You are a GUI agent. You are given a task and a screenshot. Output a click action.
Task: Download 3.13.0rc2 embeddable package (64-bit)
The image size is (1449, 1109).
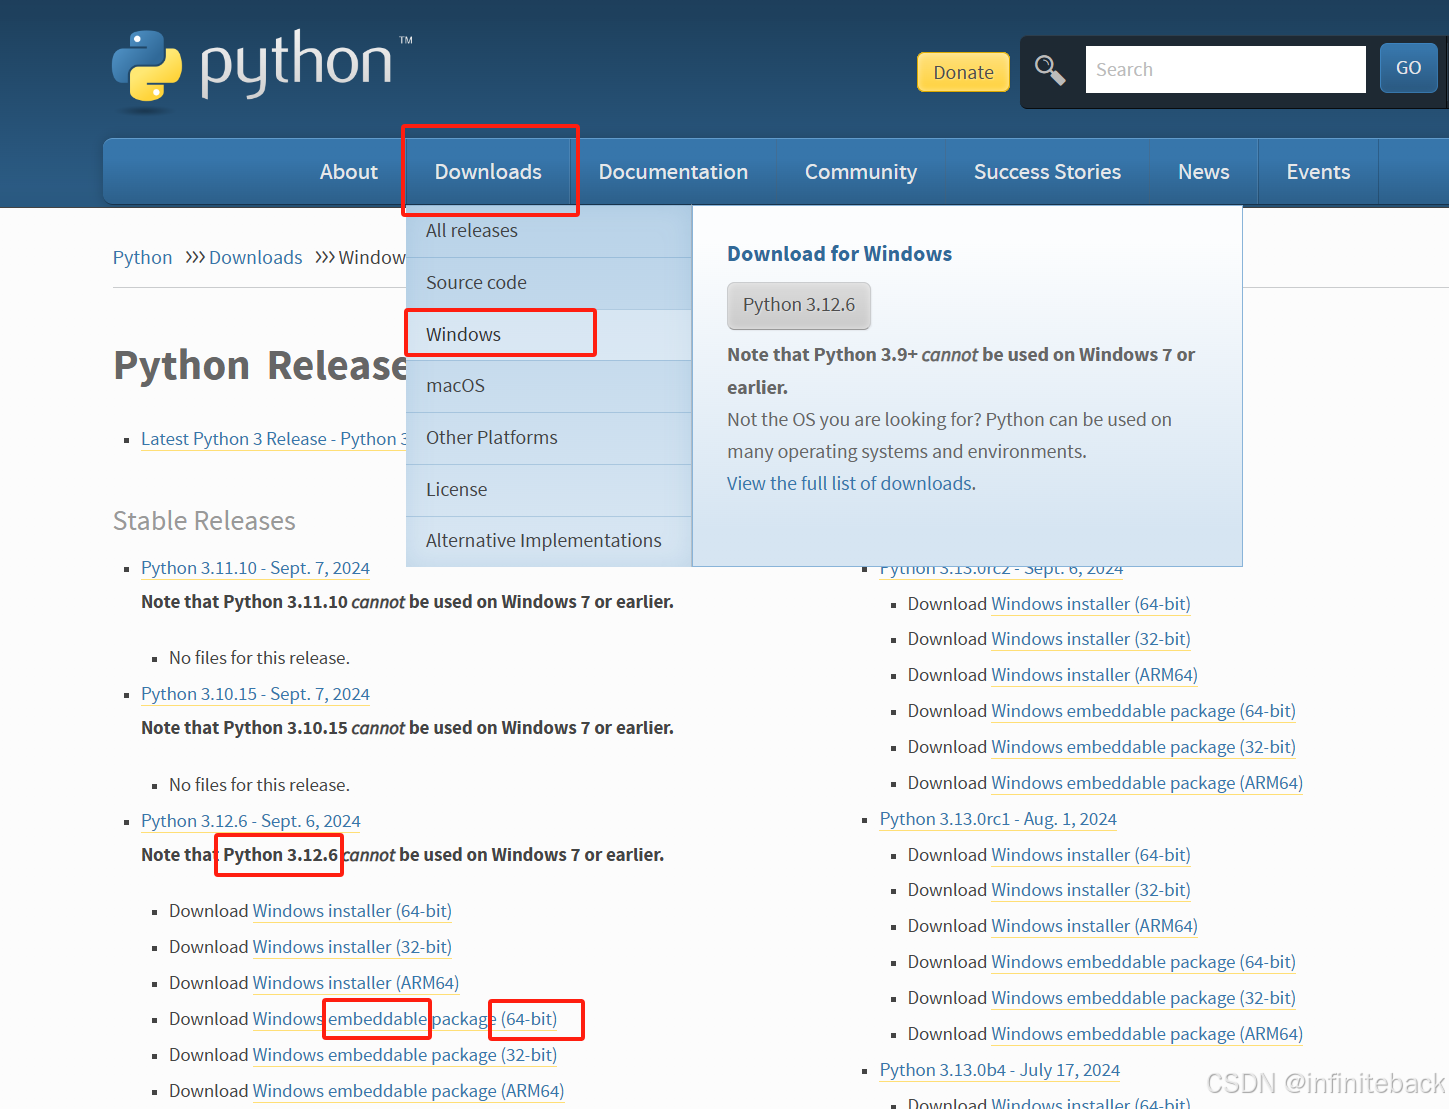pyautogui.click(x=1144, y=711)
